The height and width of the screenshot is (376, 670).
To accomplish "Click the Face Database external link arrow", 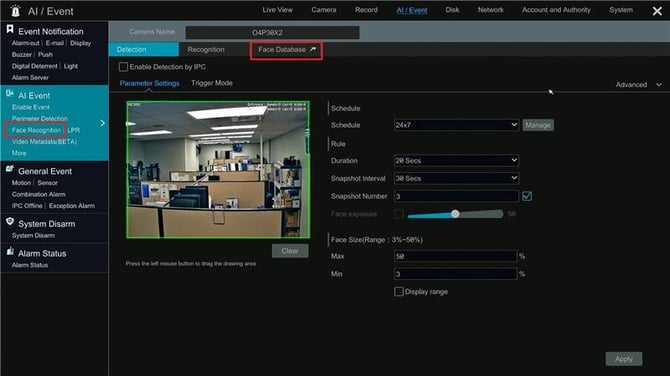I will point(313,50).
